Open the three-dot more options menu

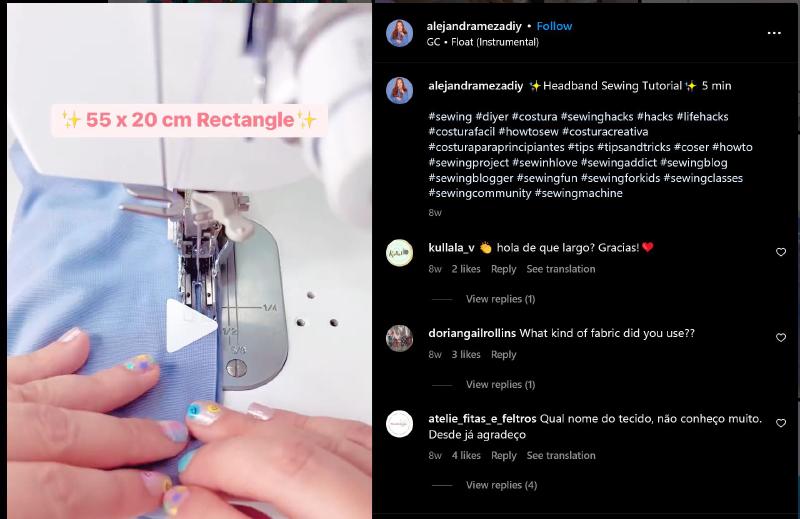[x=774, y=33]
